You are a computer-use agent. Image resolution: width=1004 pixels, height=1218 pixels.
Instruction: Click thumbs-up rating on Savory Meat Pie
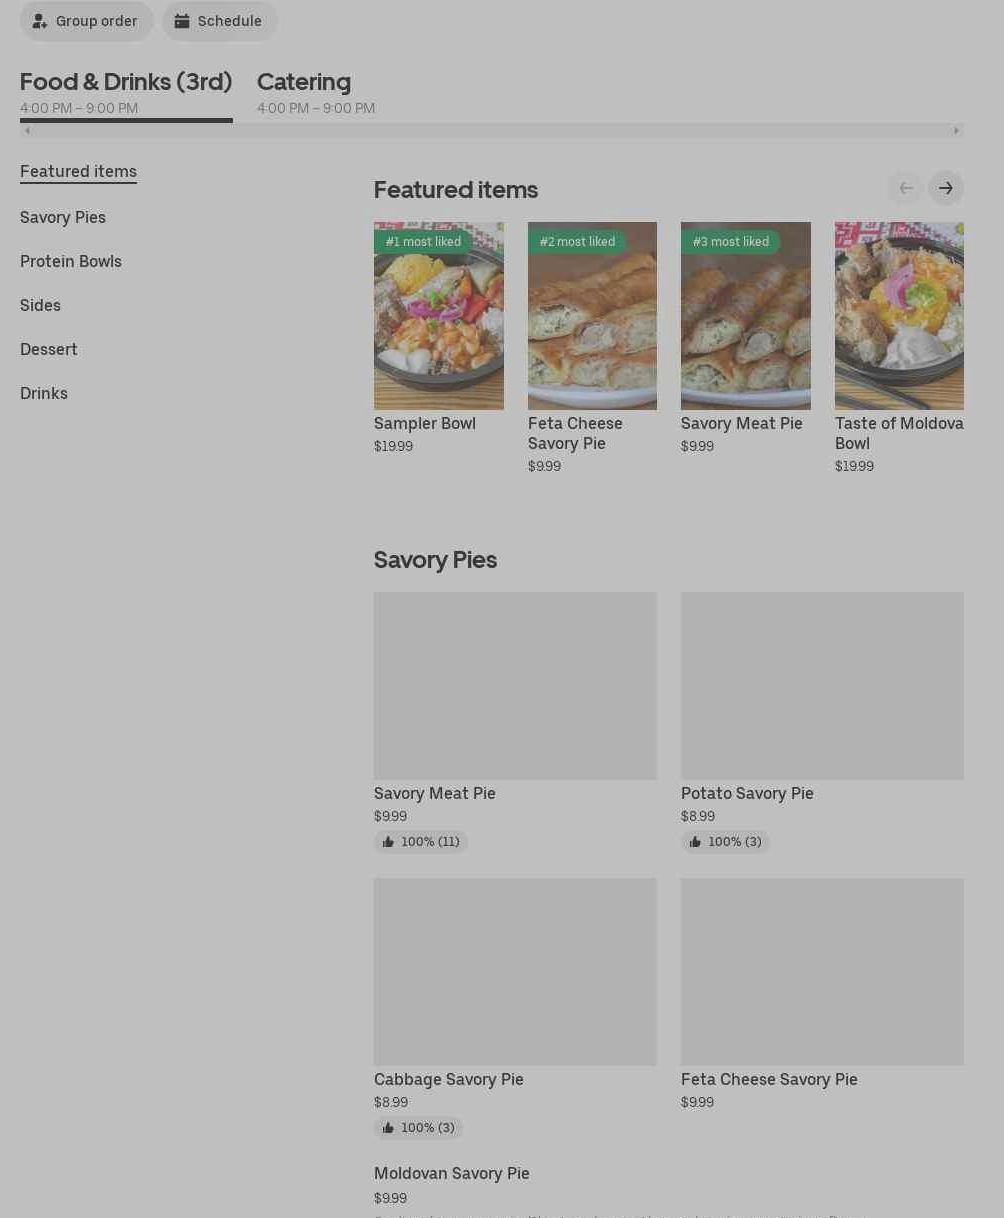pos(420,842)
